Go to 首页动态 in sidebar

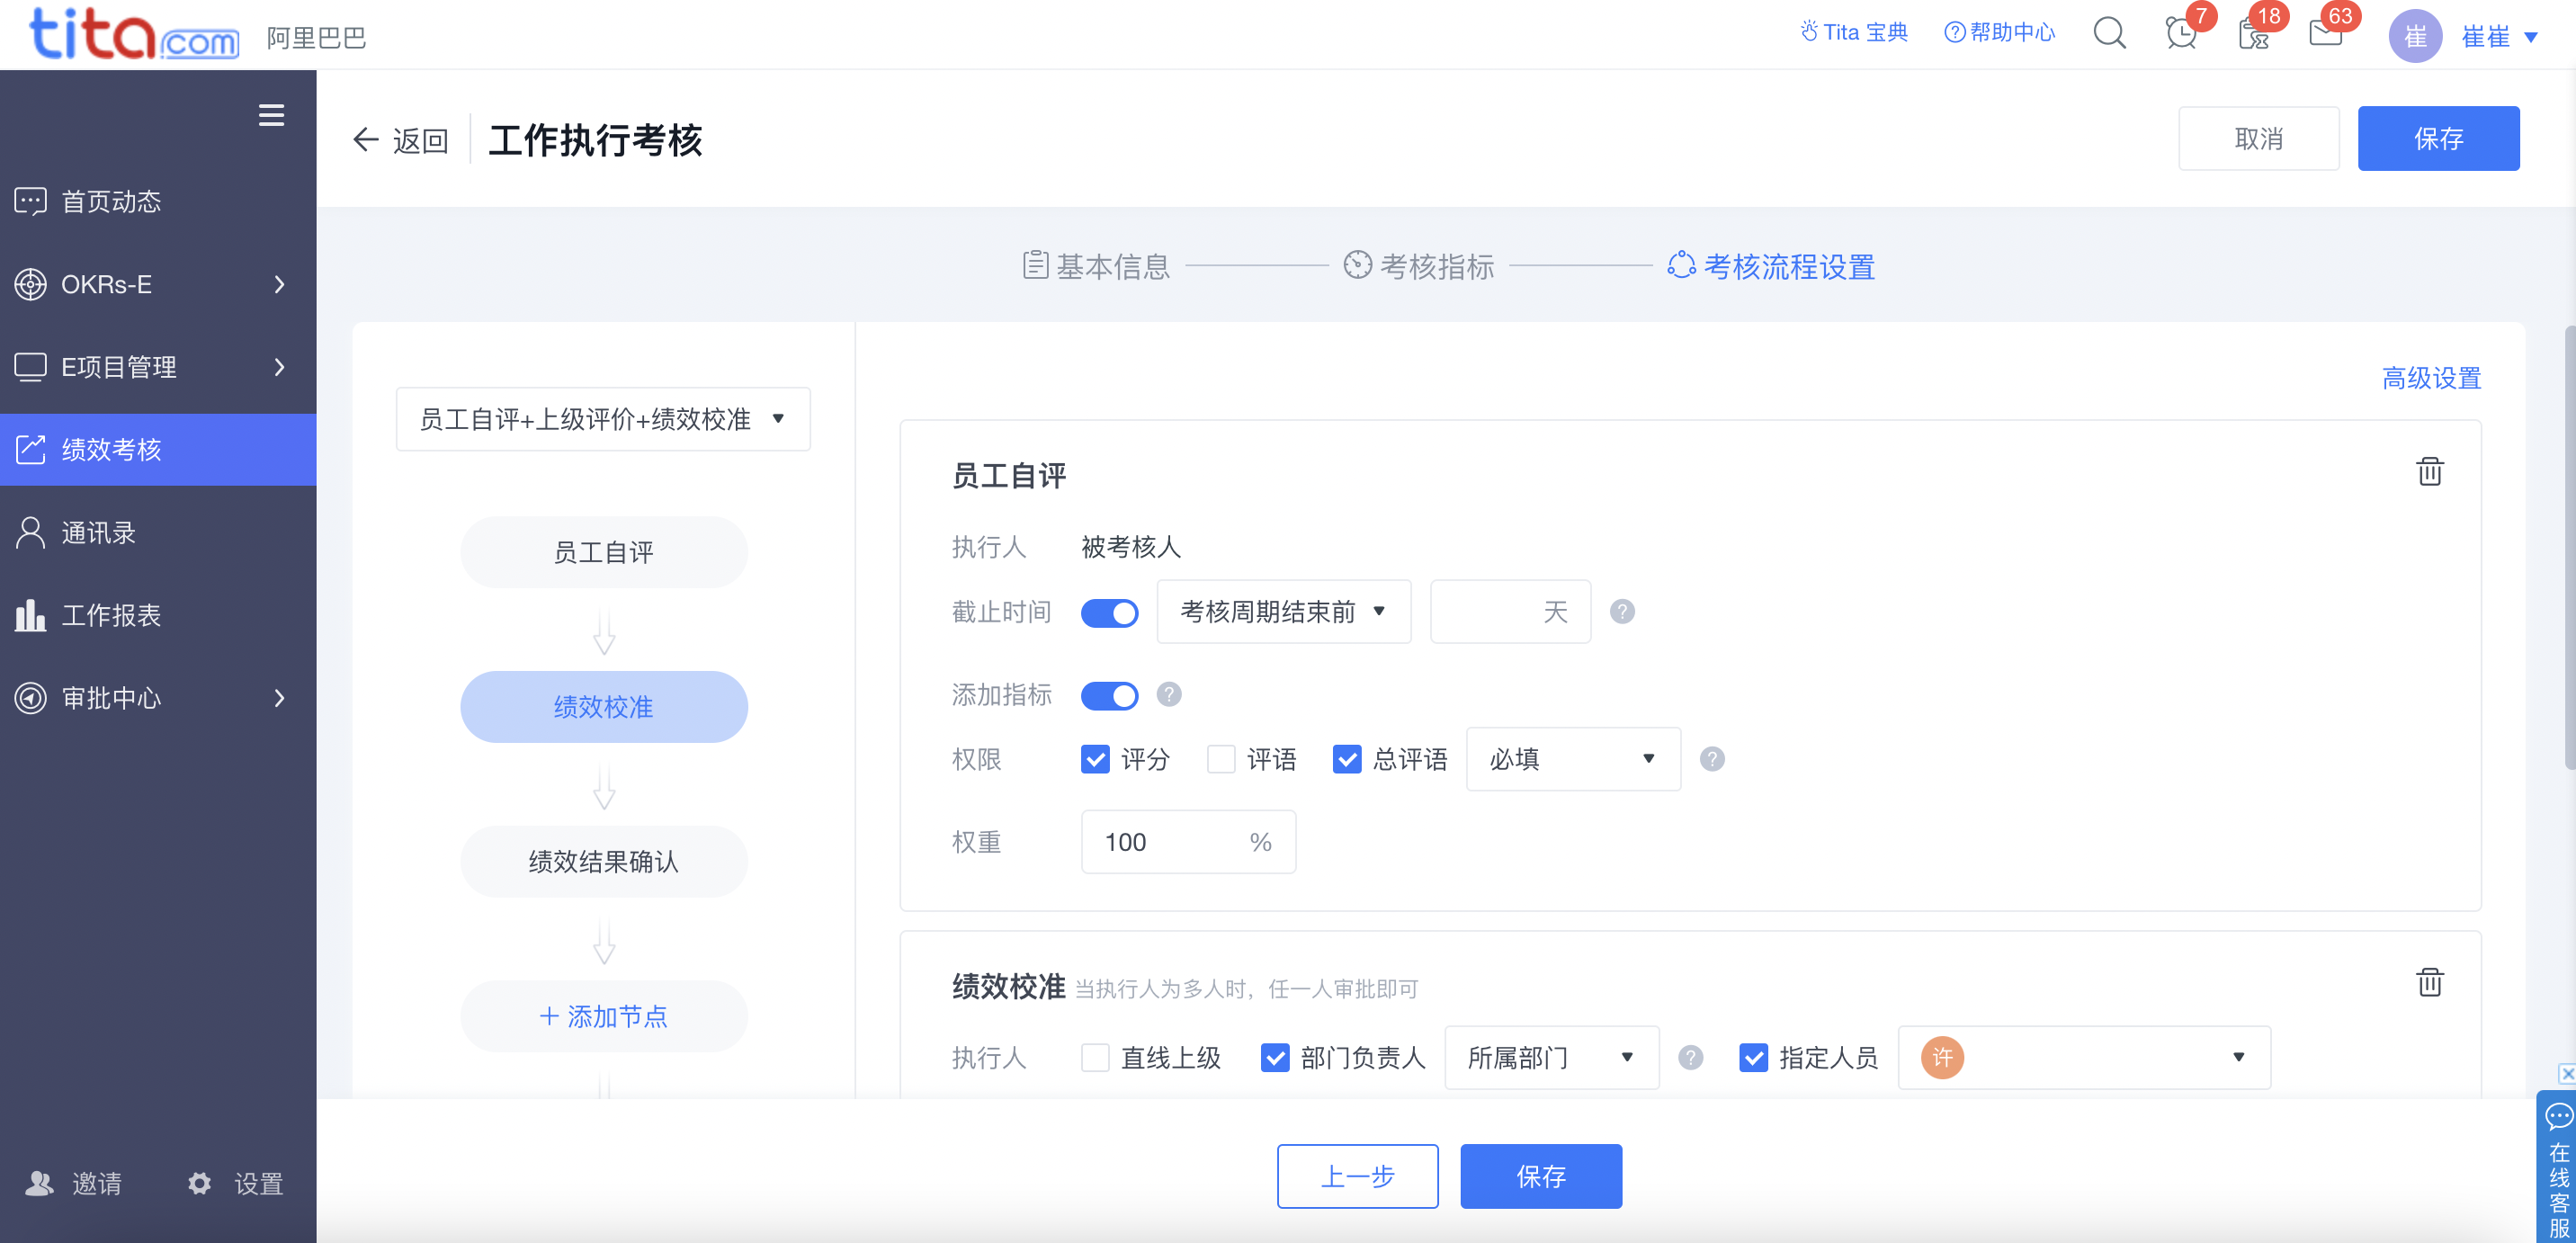point(158,201)
